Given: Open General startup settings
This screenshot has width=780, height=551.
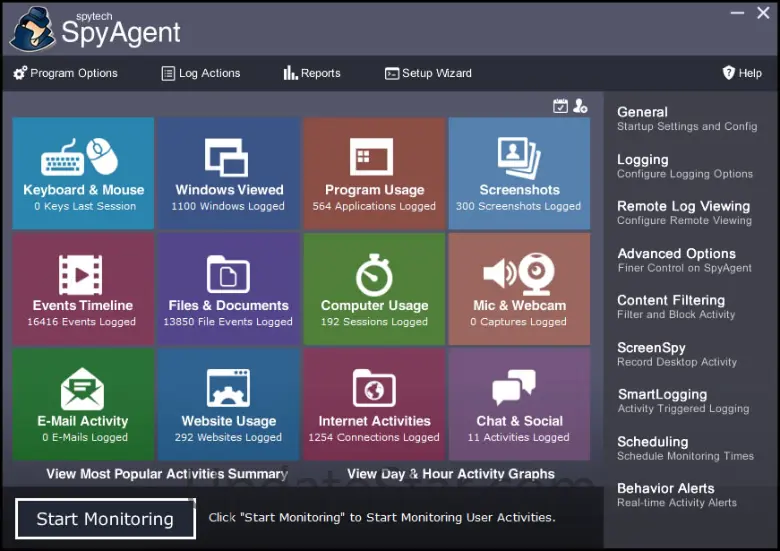Looking at the screenshot, I should pyautogui.click(x=687, y=118).
